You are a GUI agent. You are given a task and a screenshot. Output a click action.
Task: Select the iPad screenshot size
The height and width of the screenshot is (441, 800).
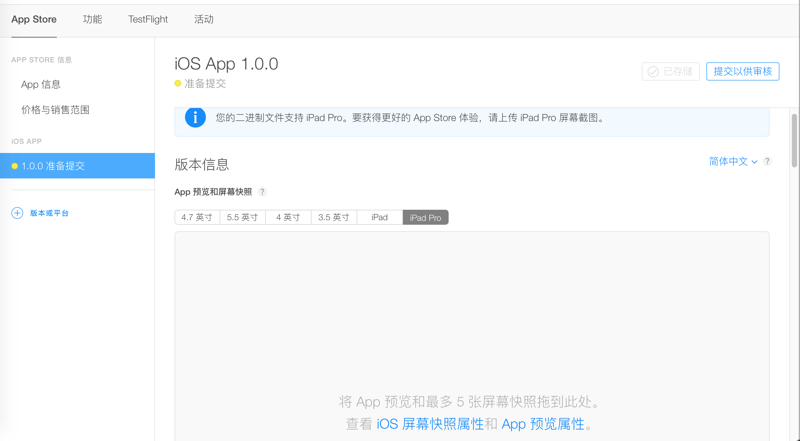tap(380, 217)
